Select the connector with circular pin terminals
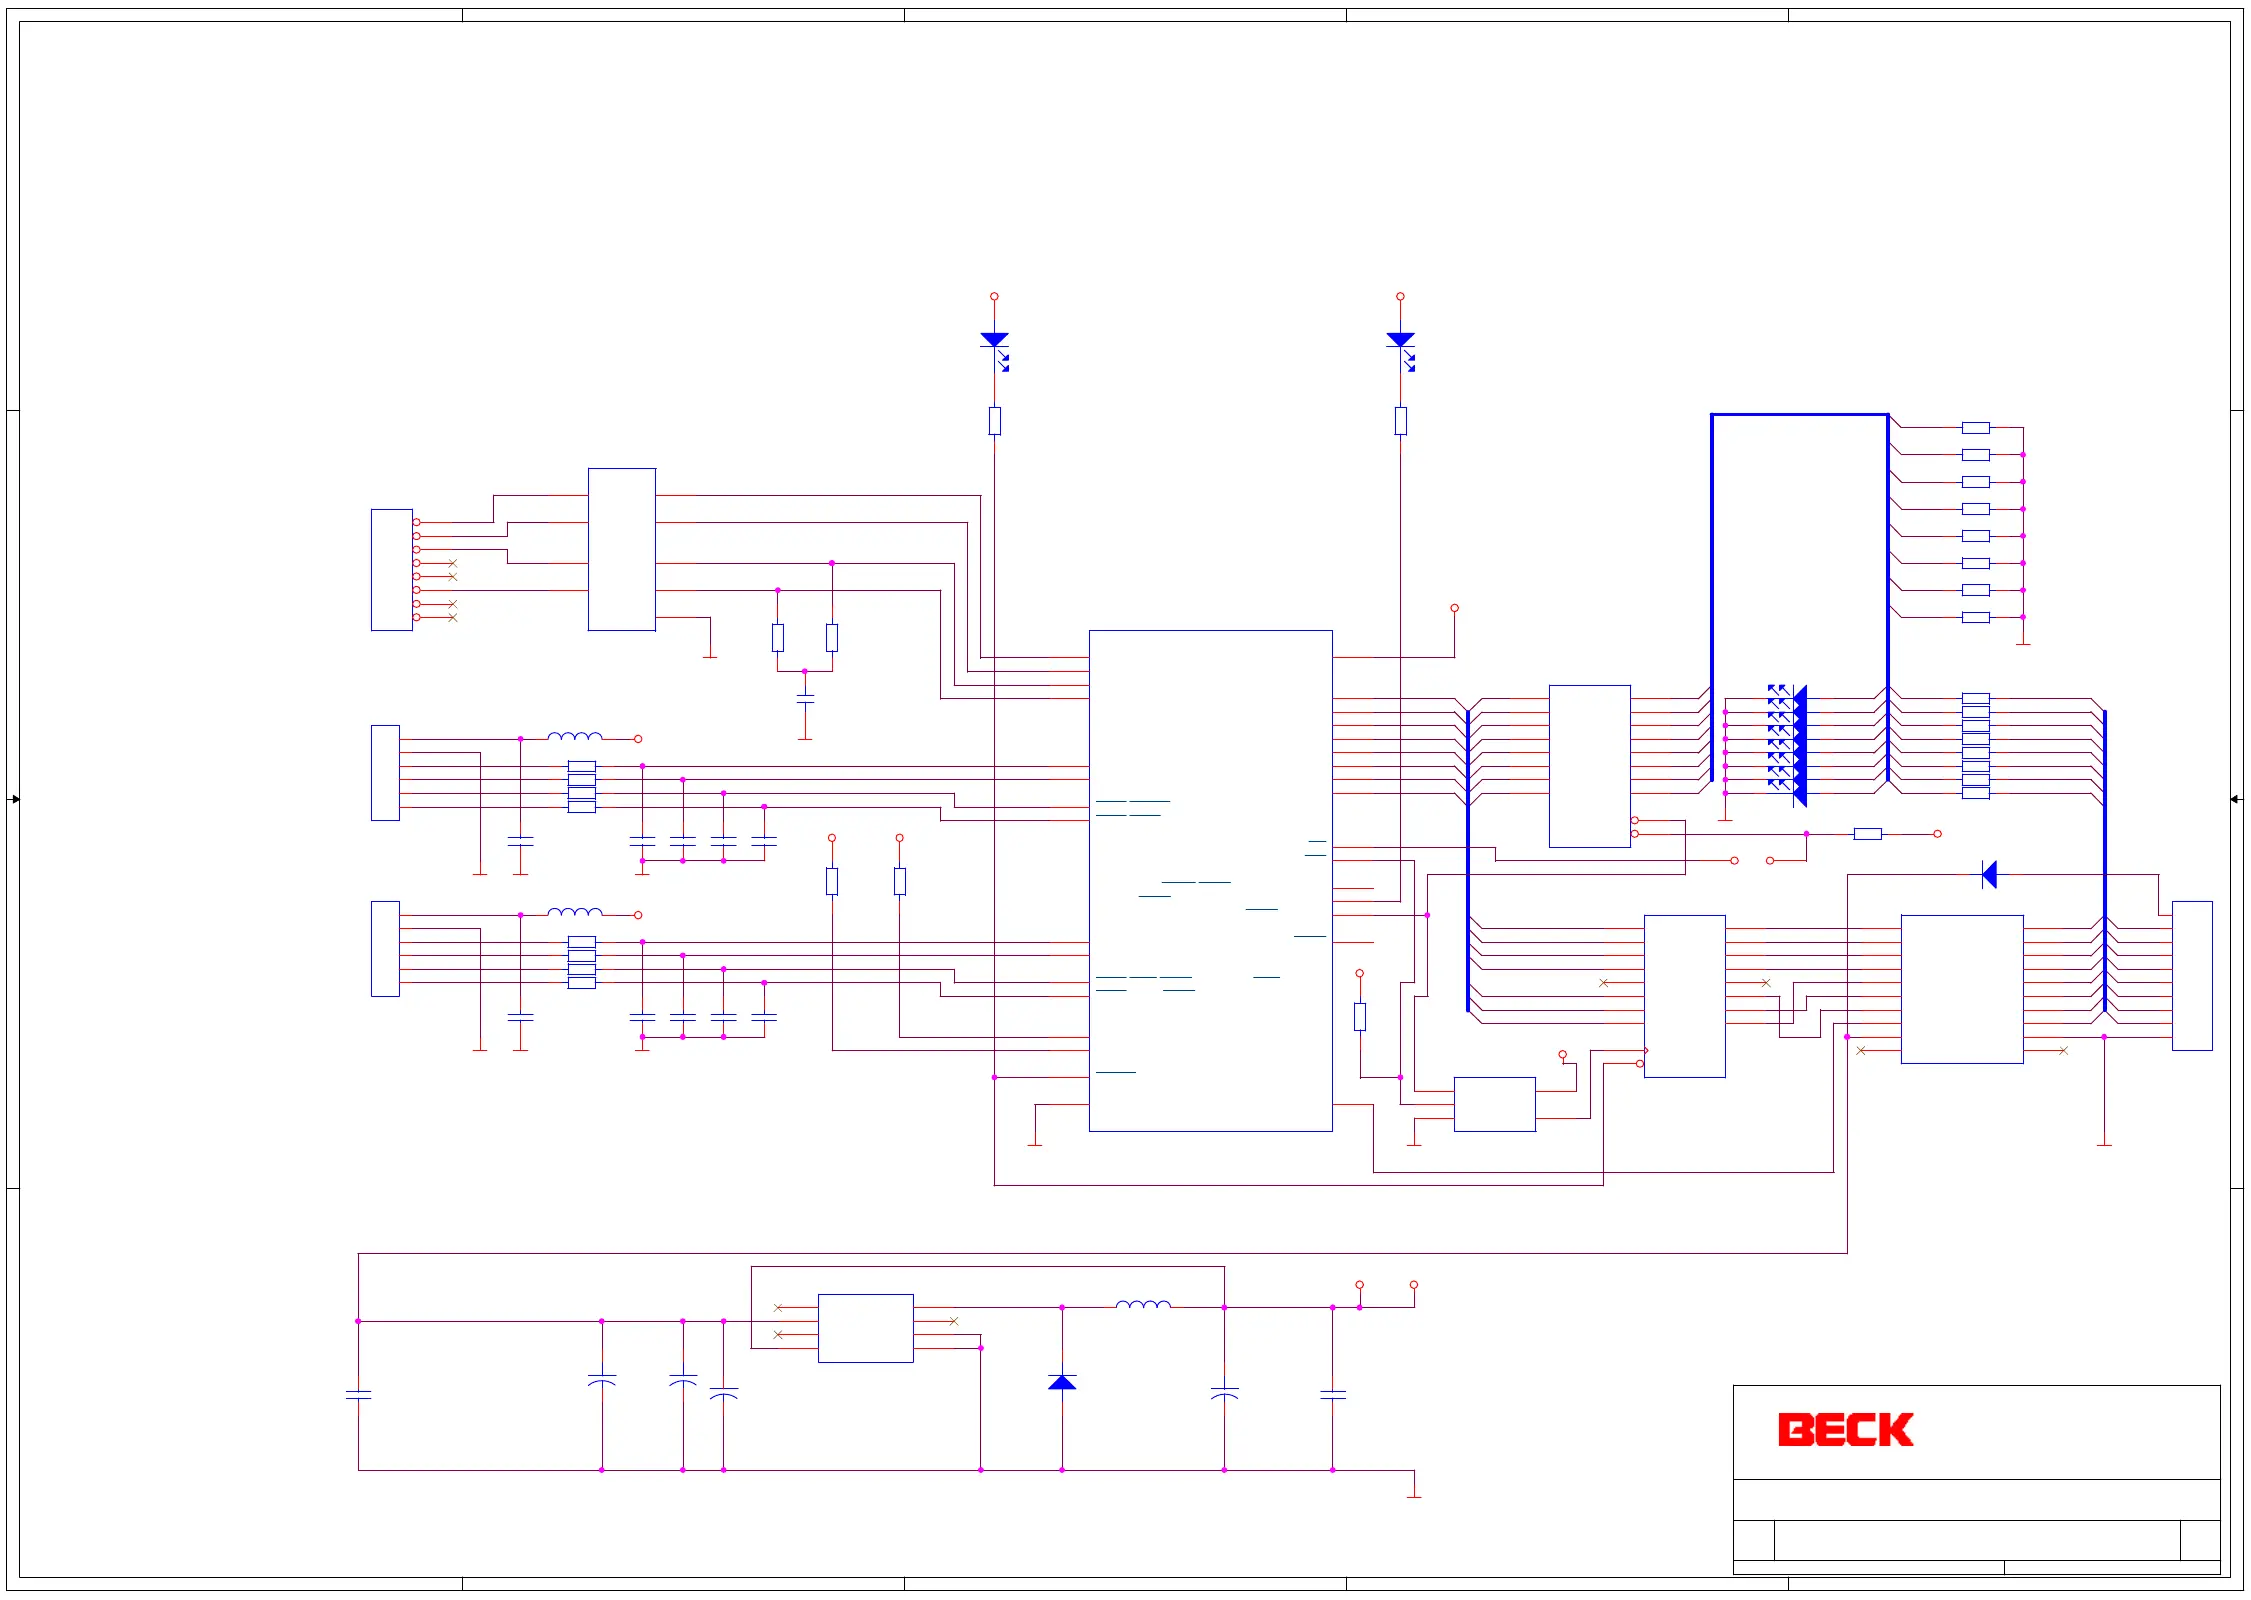 click(395, 570)
